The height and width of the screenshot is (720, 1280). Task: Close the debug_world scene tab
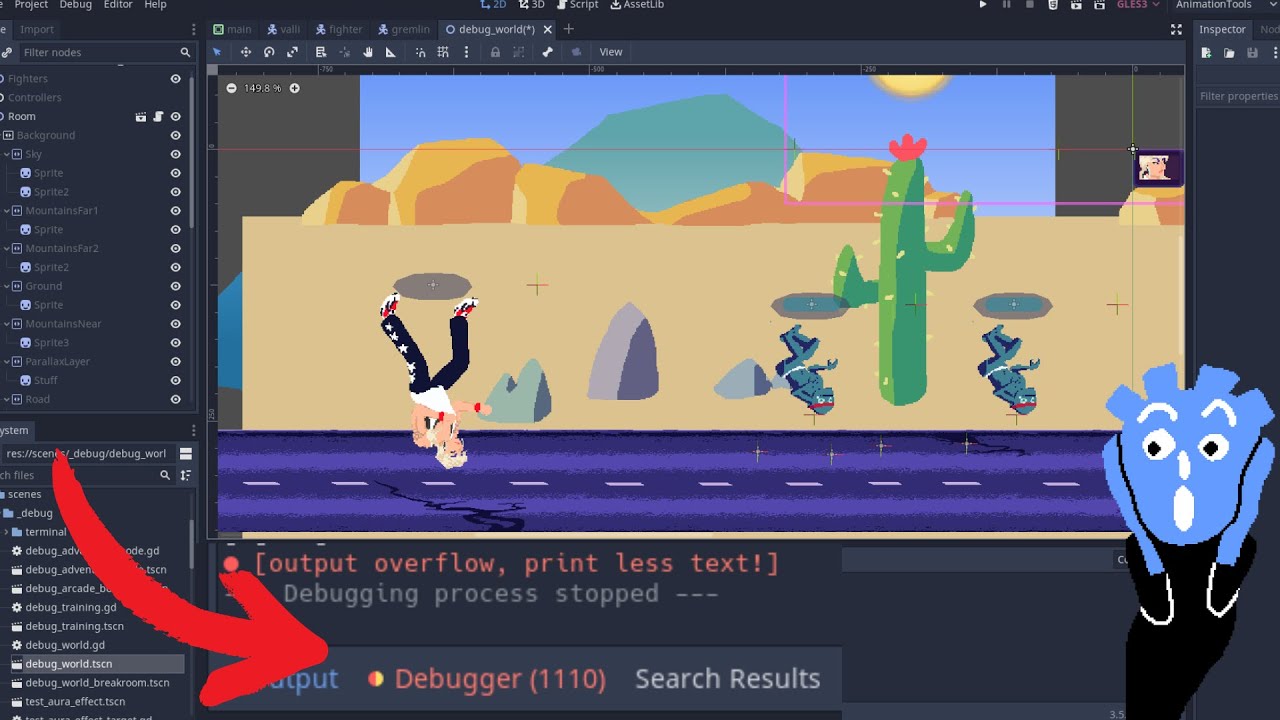[546, 29]
